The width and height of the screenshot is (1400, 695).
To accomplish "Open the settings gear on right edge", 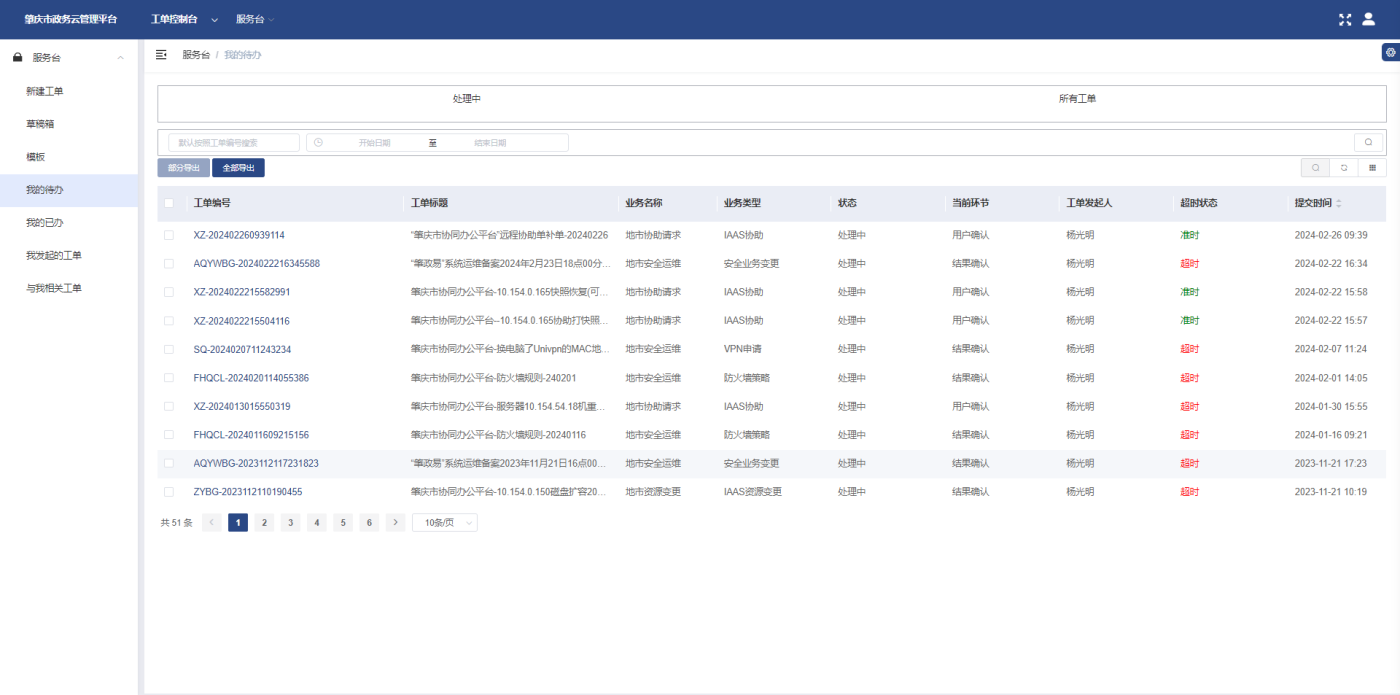I will 1390,52.
